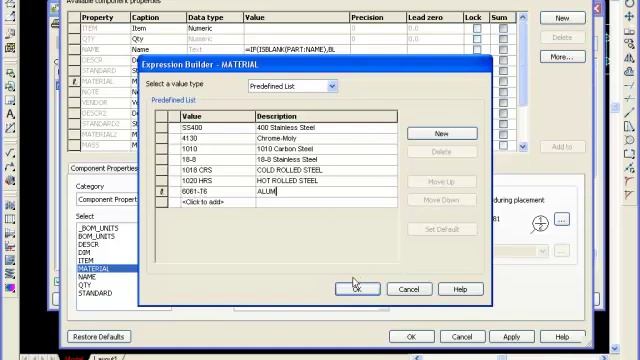Select the SS400 value cell

point(218,128)
